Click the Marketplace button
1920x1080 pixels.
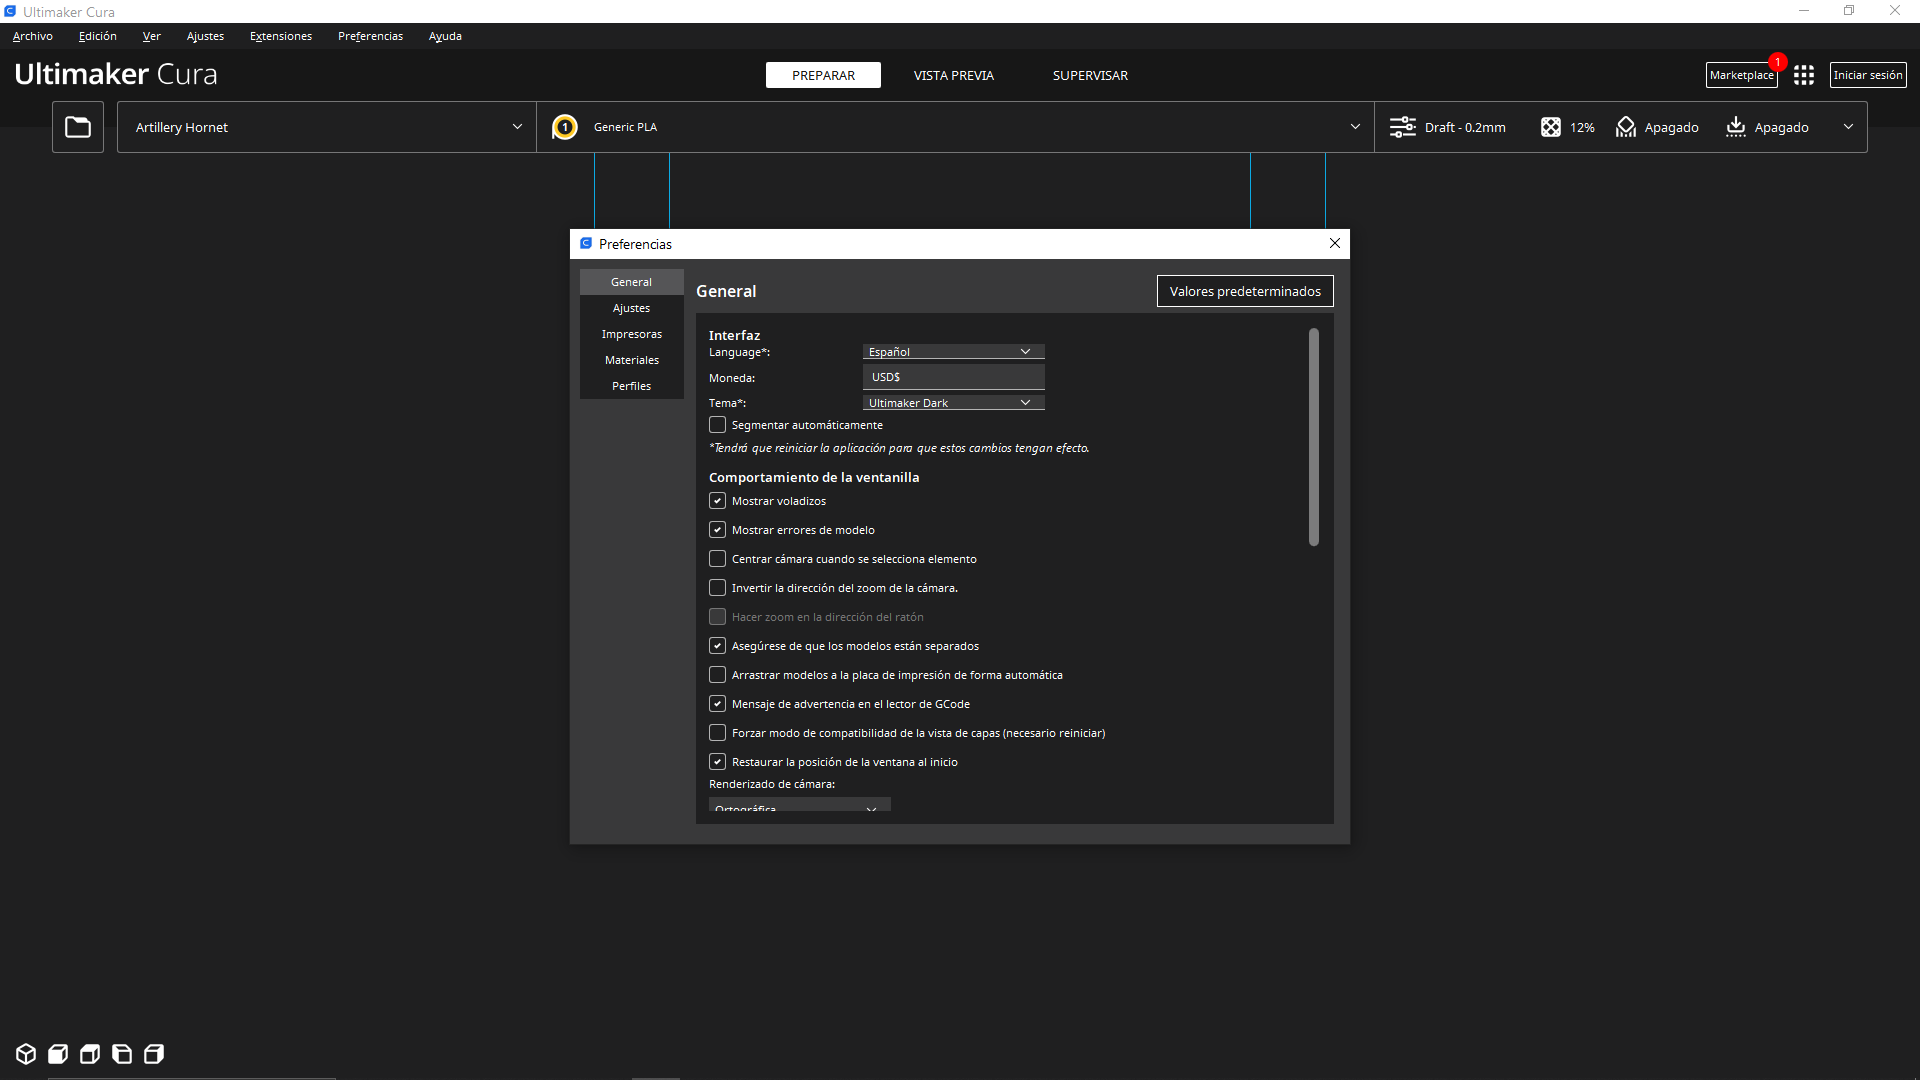(1740, 75)
